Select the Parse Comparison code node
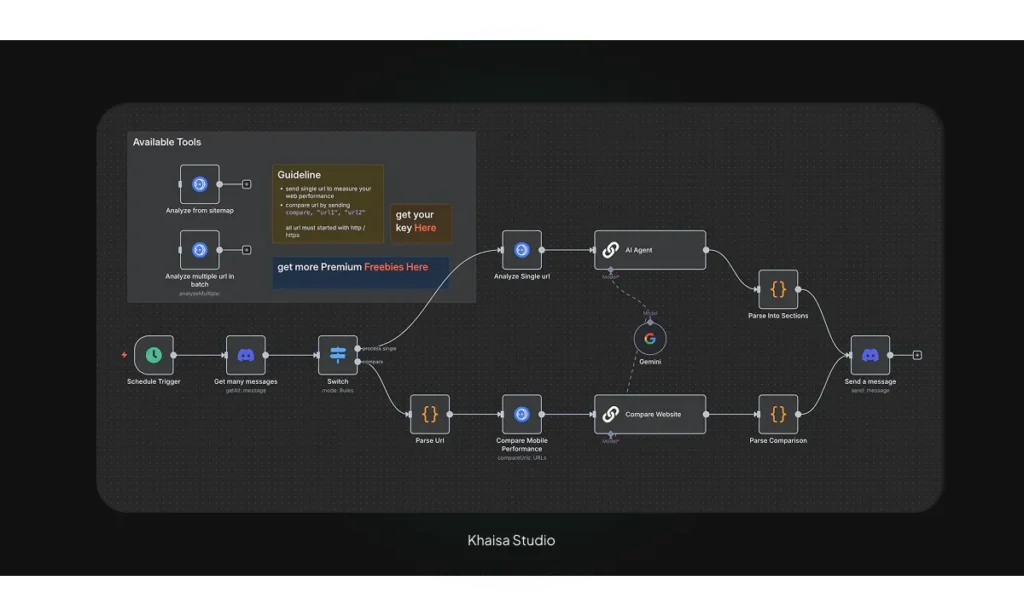 tap(778, 414)
